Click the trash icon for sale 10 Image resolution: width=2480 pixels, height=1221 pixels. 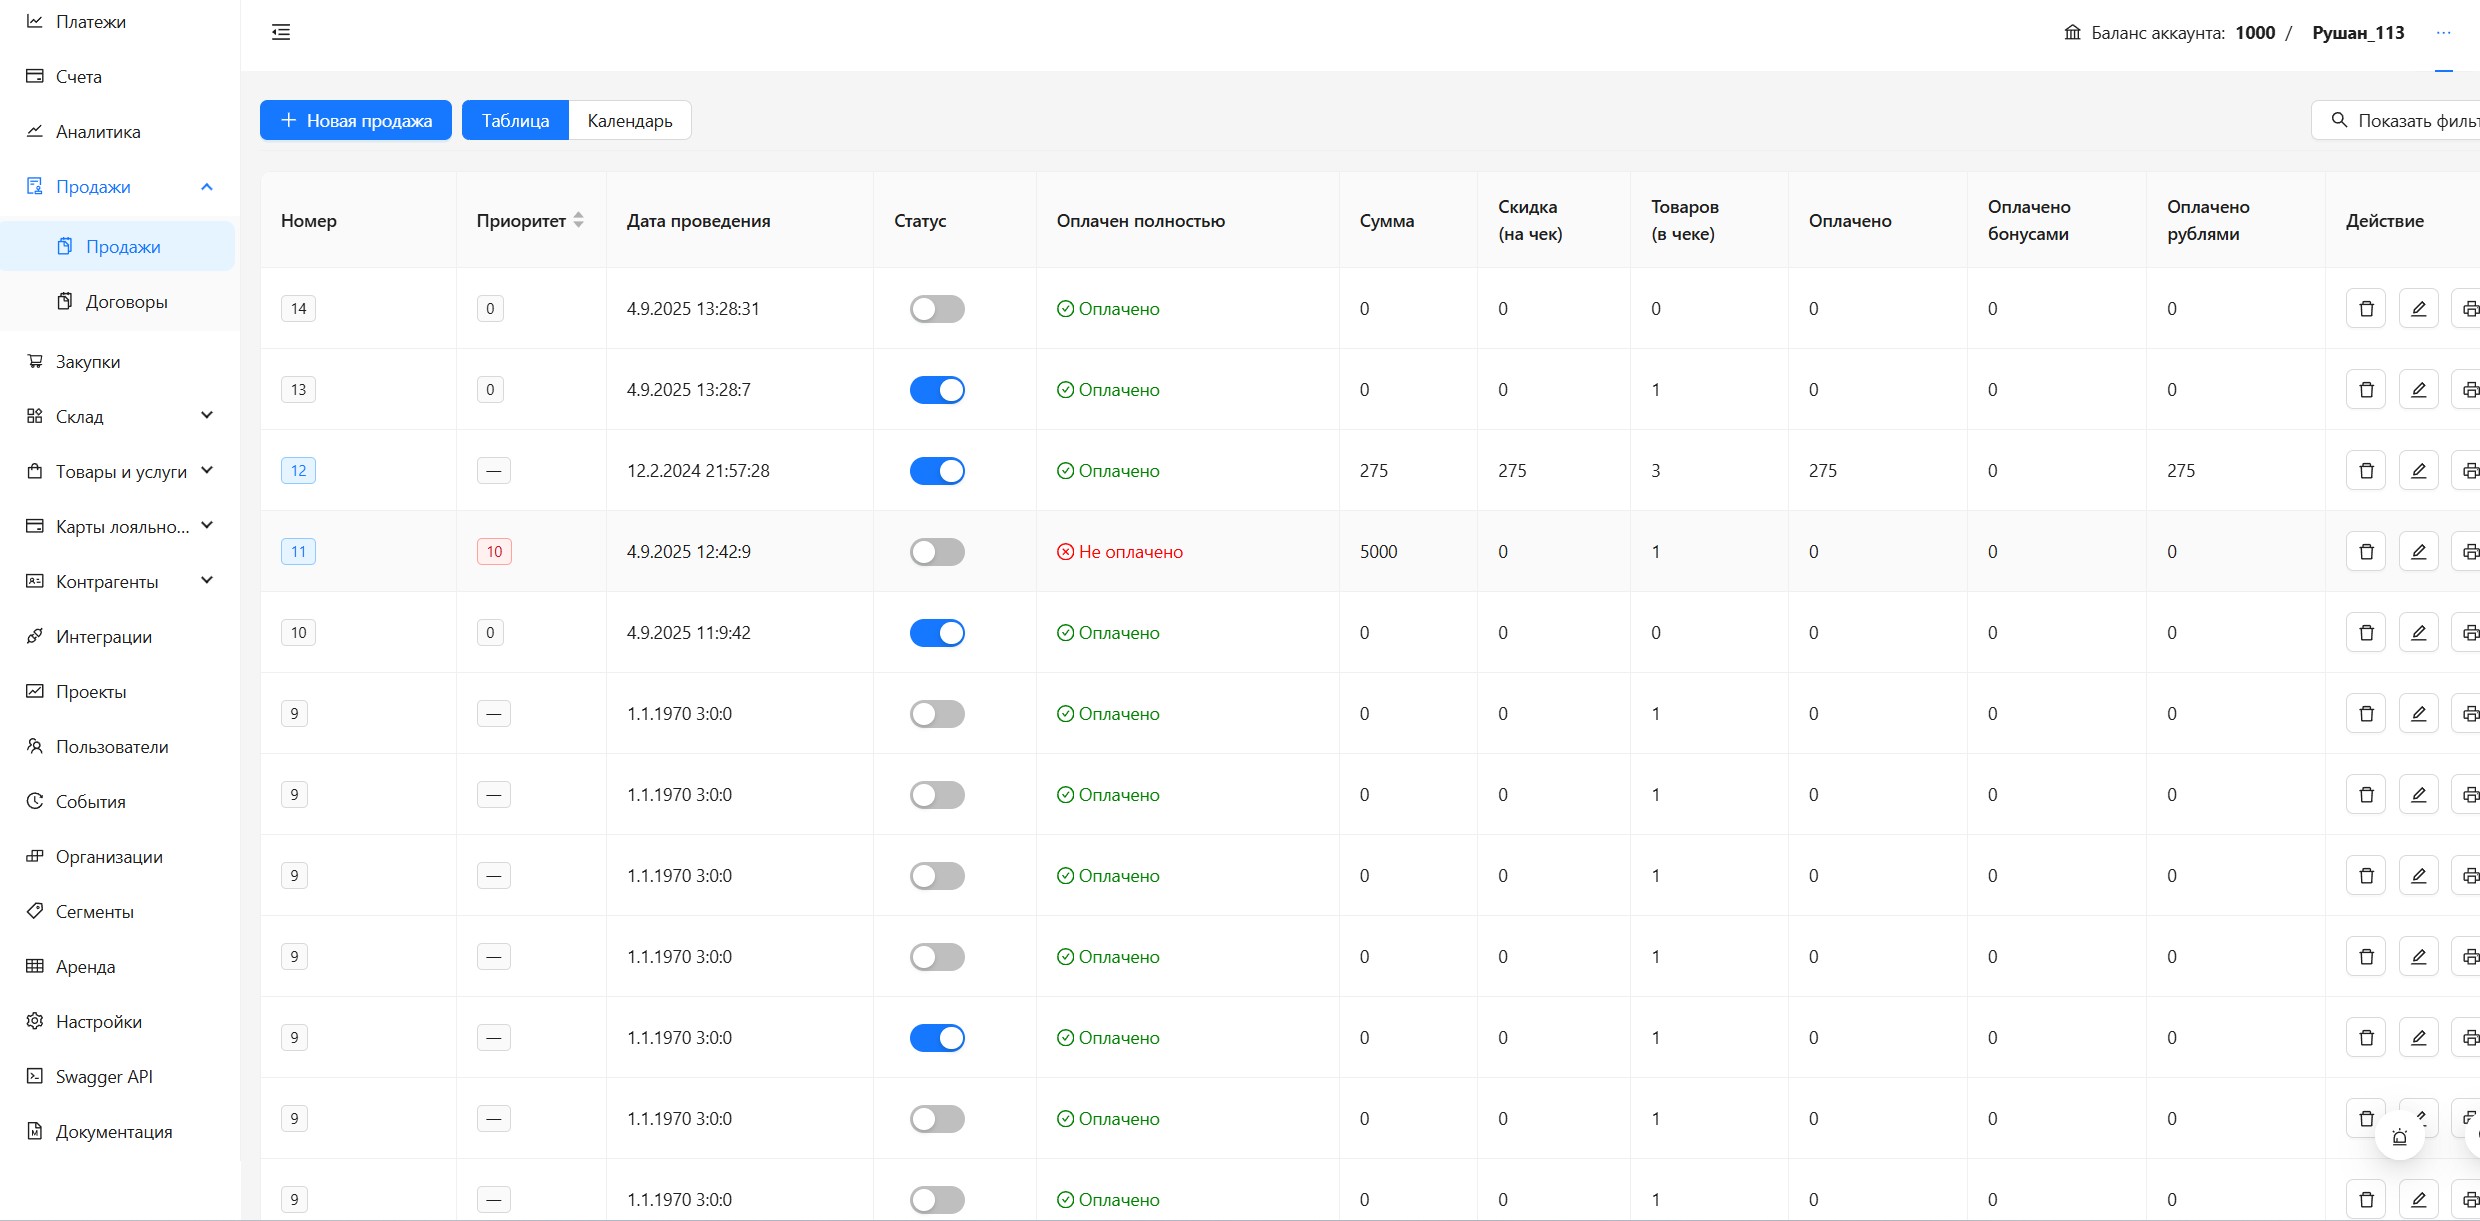click(2366, 633)
